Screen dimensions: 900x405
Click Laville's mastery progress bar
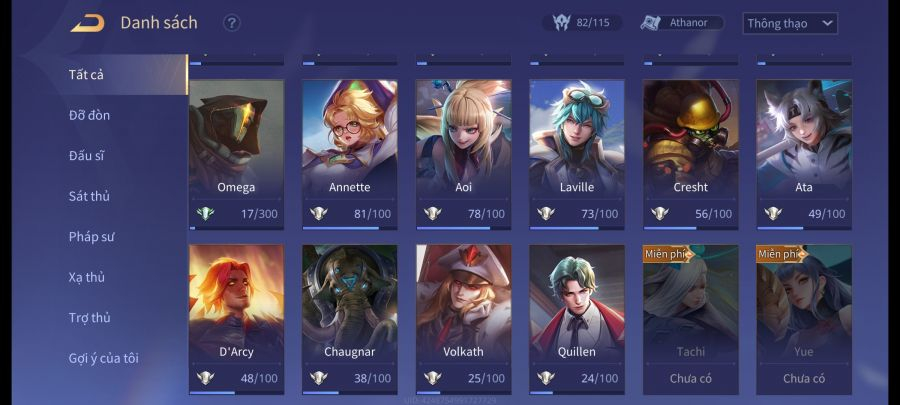[x=576, y=228]
